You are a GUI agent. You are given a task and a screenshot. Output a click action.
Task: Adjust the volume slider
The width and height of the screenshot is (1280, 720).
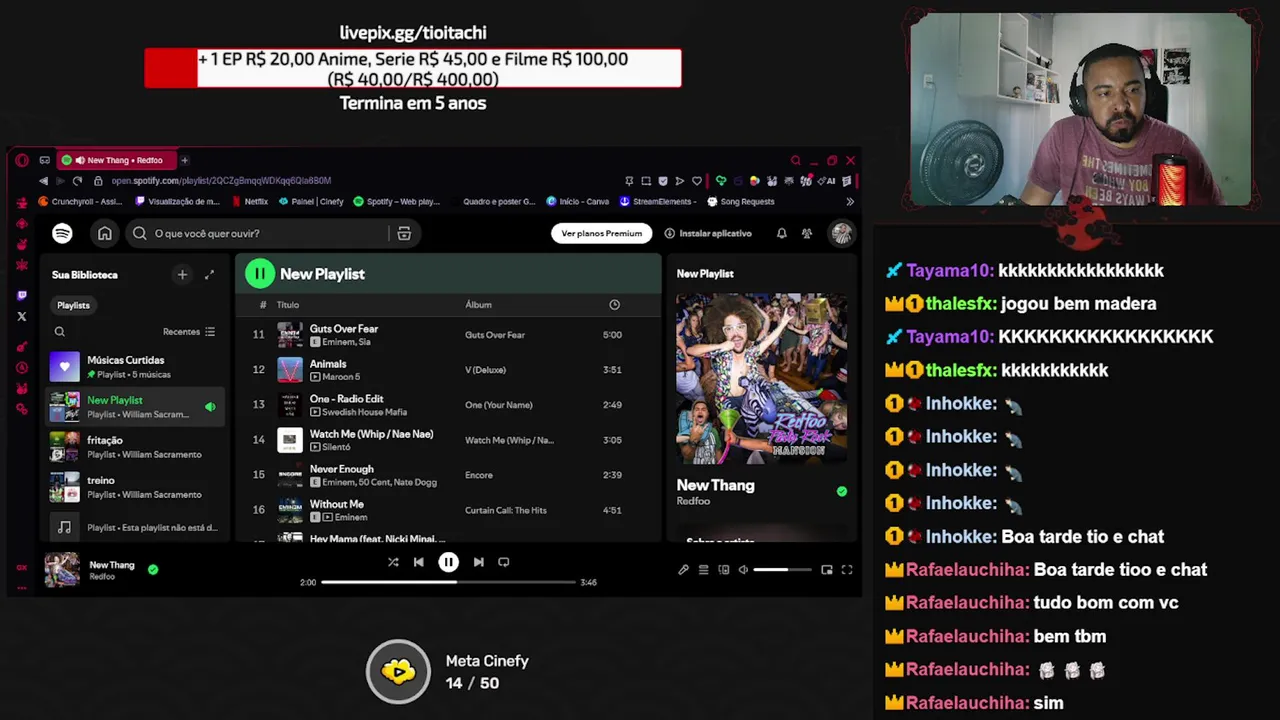point(783,570)
